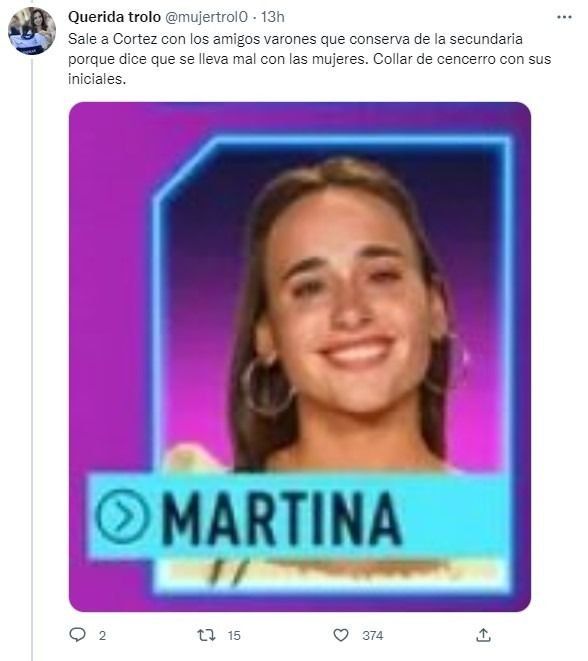Screen dimensions: 588x661
Task: Click the retweet count number 15
Action: [x=234, y=635]
